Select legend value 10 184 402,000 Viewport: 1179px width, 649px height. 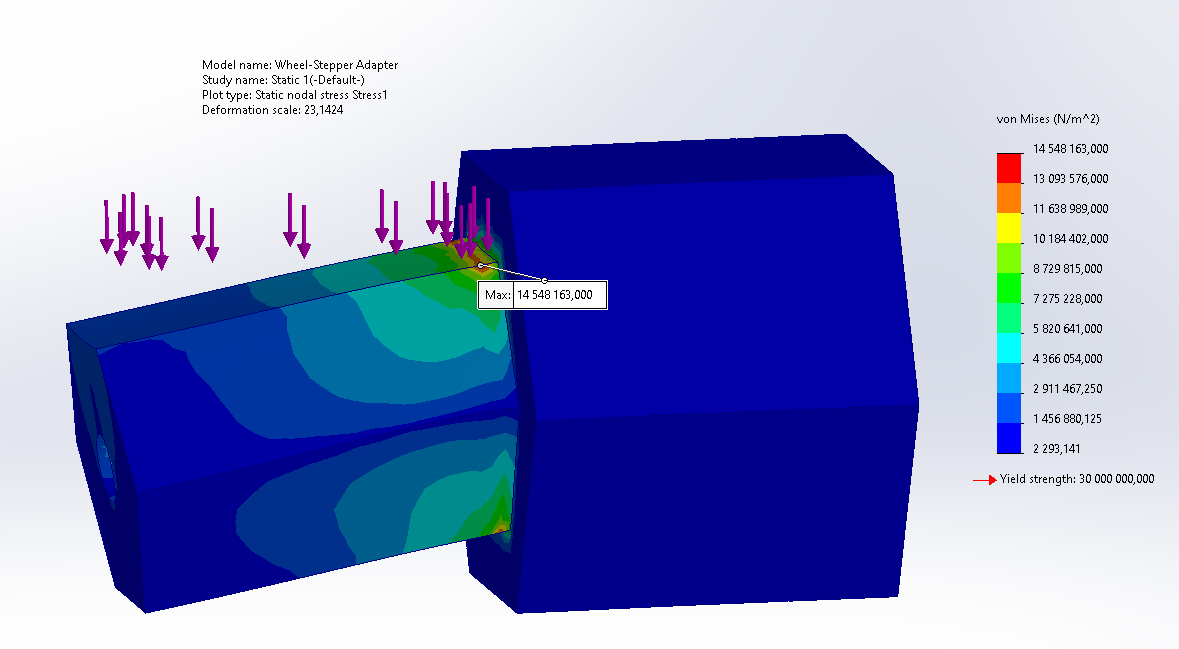pos(1070,239)
